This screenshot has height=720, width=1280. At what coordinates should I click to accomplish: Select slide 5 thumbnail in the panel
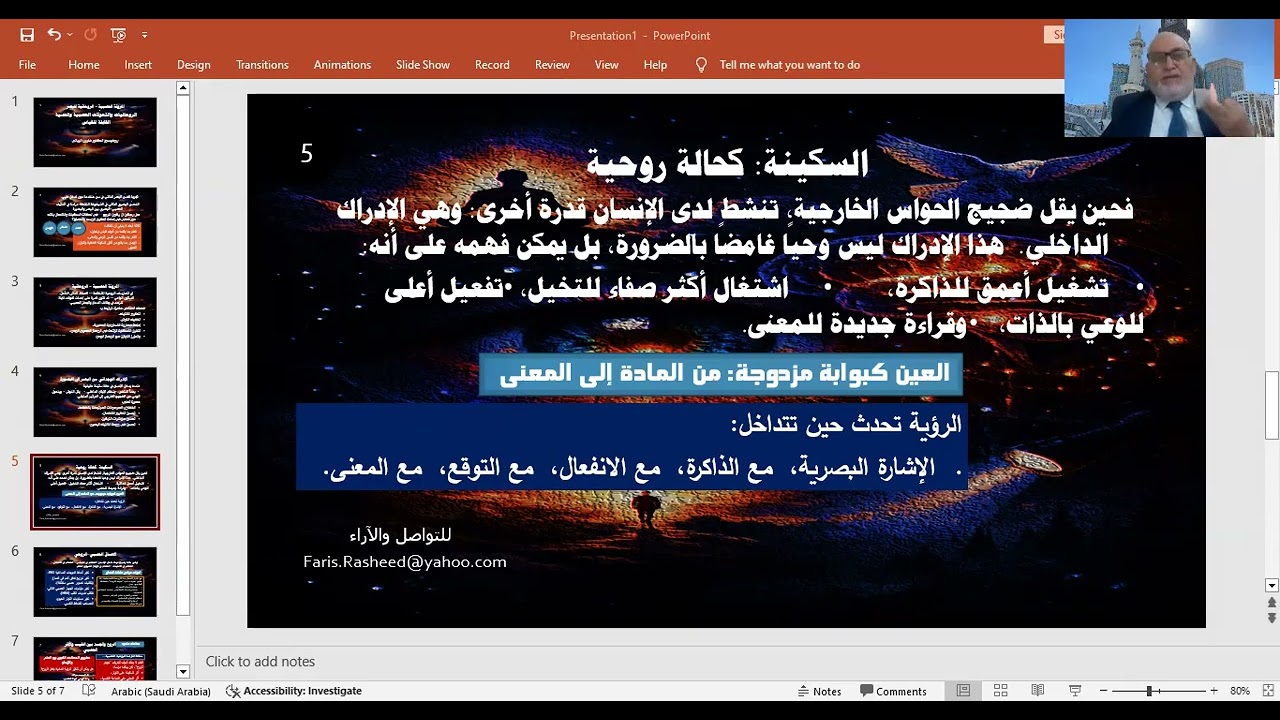pyautogui.click(x=95, y=492)
